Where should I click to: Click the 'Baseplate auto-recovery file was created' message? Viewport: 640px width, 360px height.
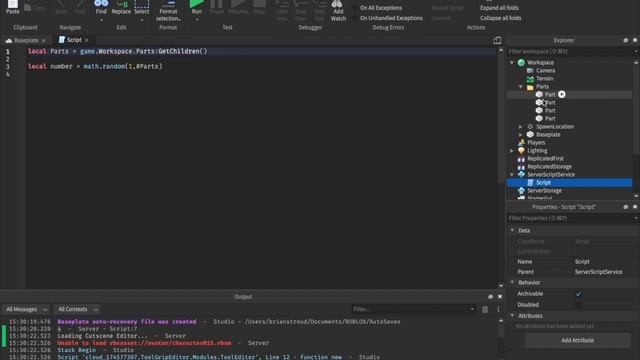[127, 322]
